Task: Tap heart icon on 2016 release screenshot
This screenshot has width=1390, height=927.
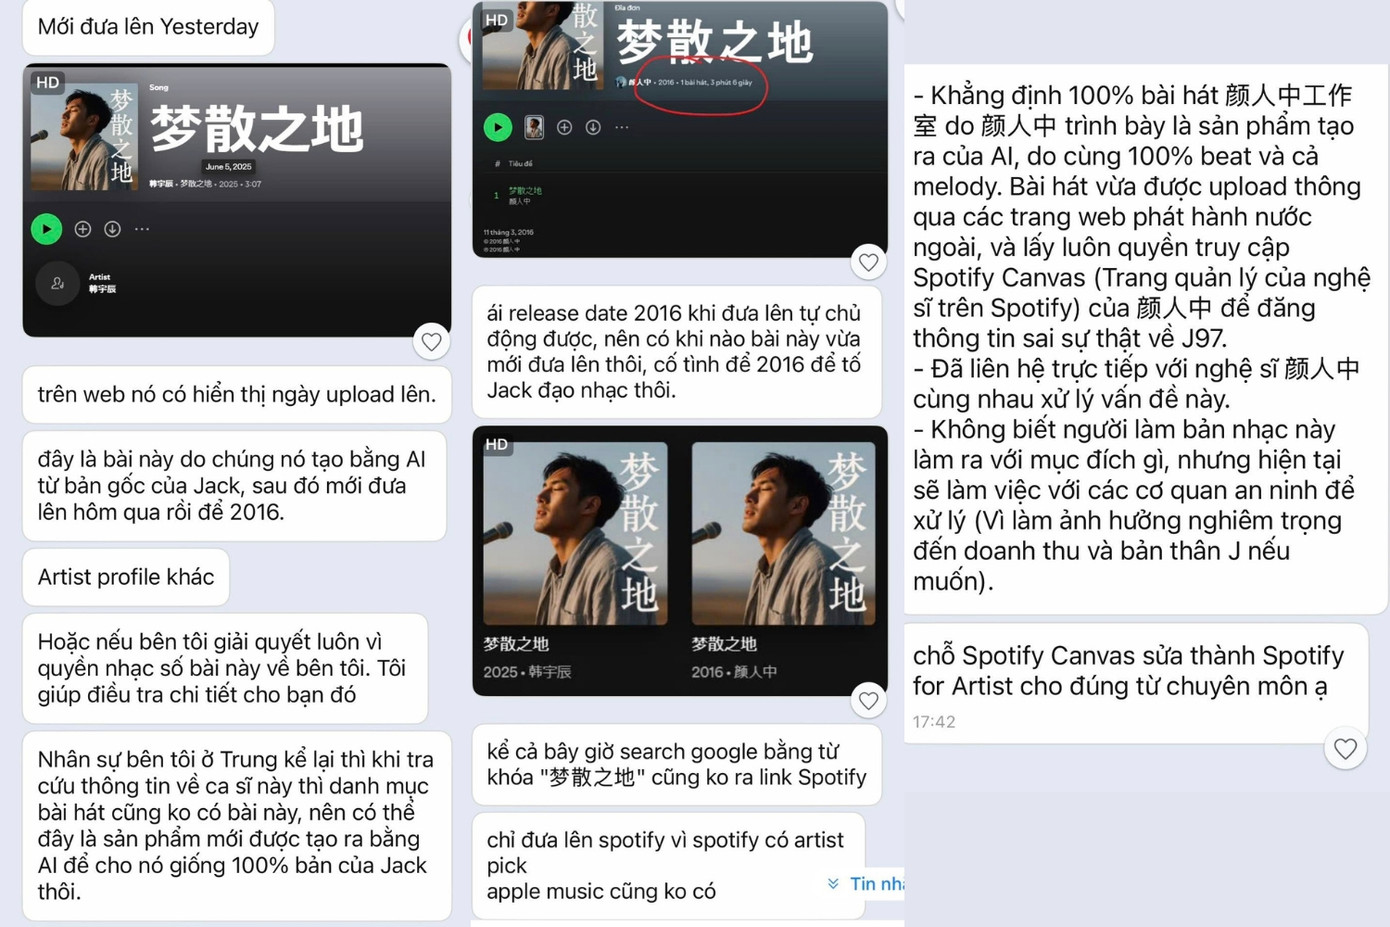Action: point(868,262)
